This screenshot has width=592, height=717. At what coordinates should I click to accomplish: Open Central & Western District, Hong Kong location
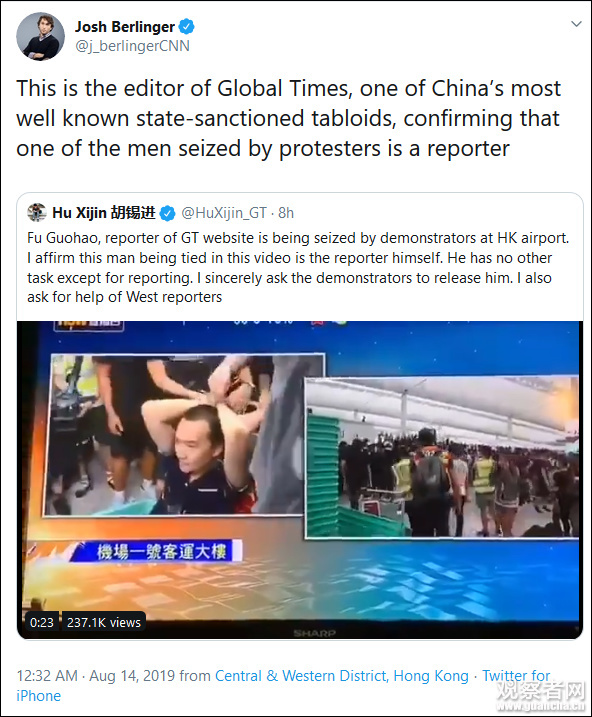coord(342,676)
